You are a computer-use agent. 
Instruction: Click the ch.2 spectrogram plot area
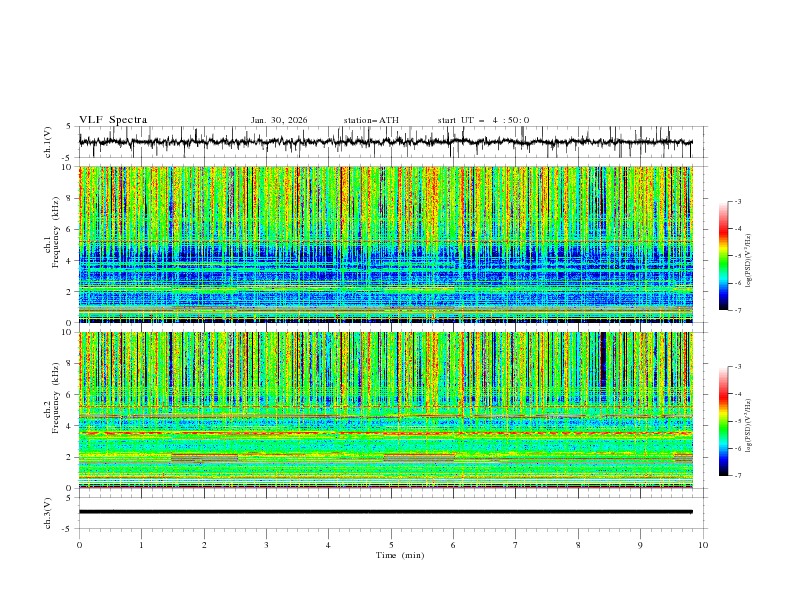tap(390, 410)
